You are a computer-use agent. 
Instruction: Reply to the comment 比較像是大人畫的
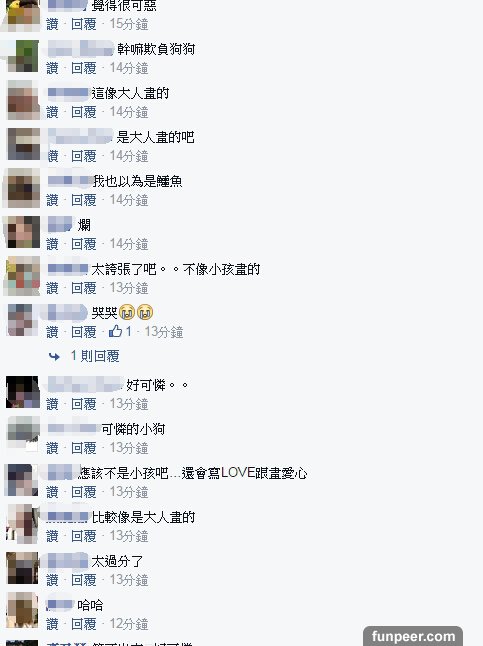[x=84, y=536]
